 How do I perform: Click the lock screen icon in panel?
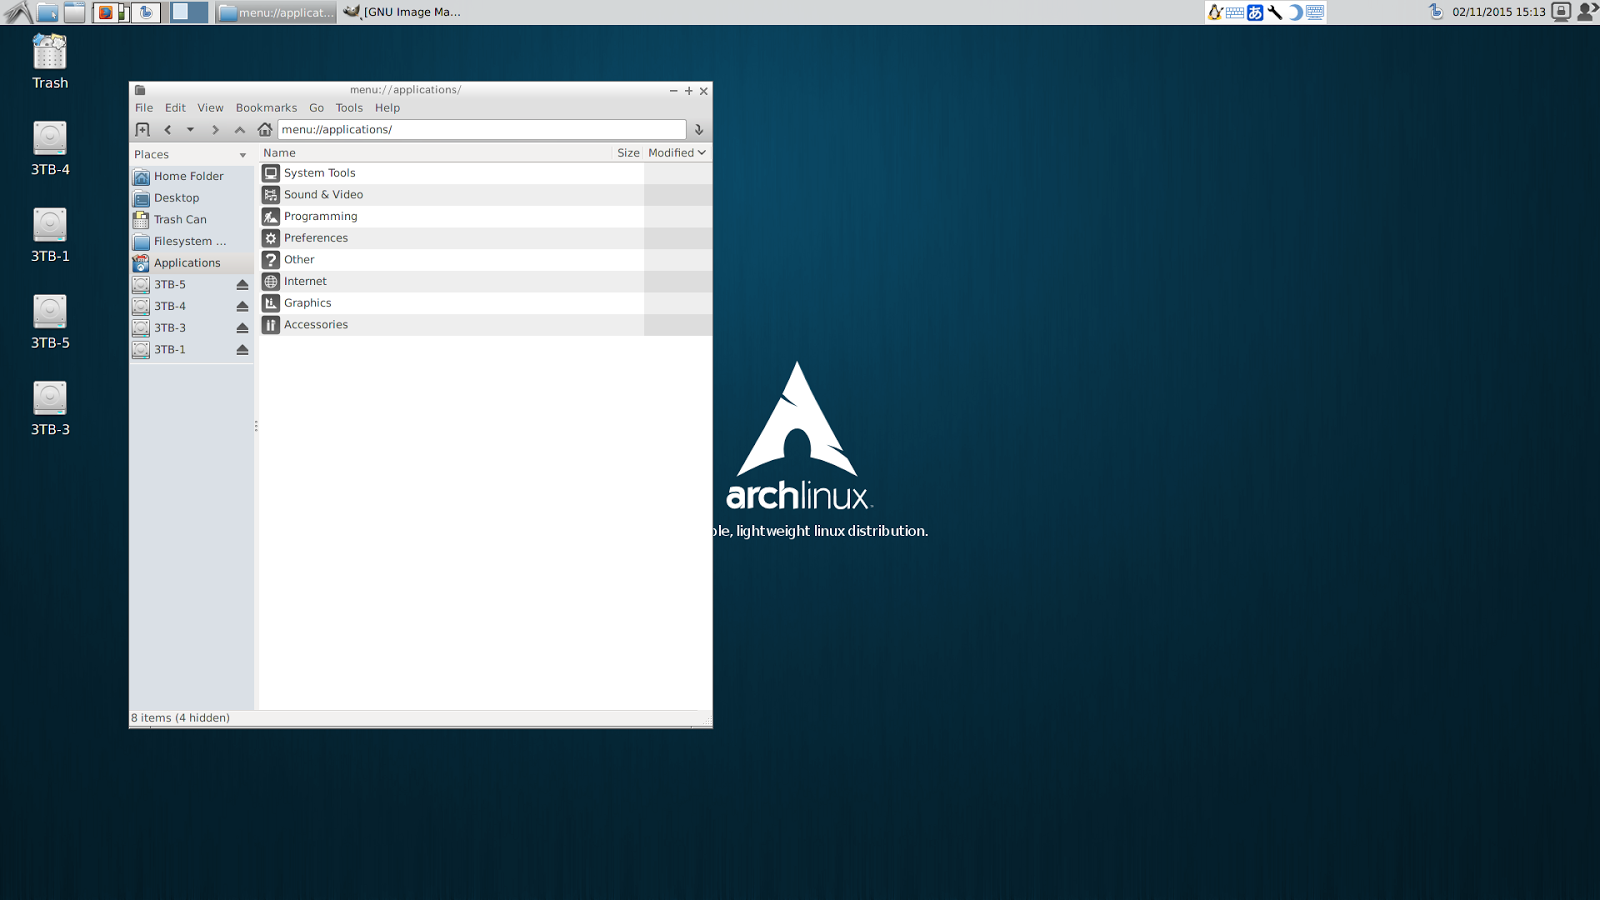tap(1561, 12)
